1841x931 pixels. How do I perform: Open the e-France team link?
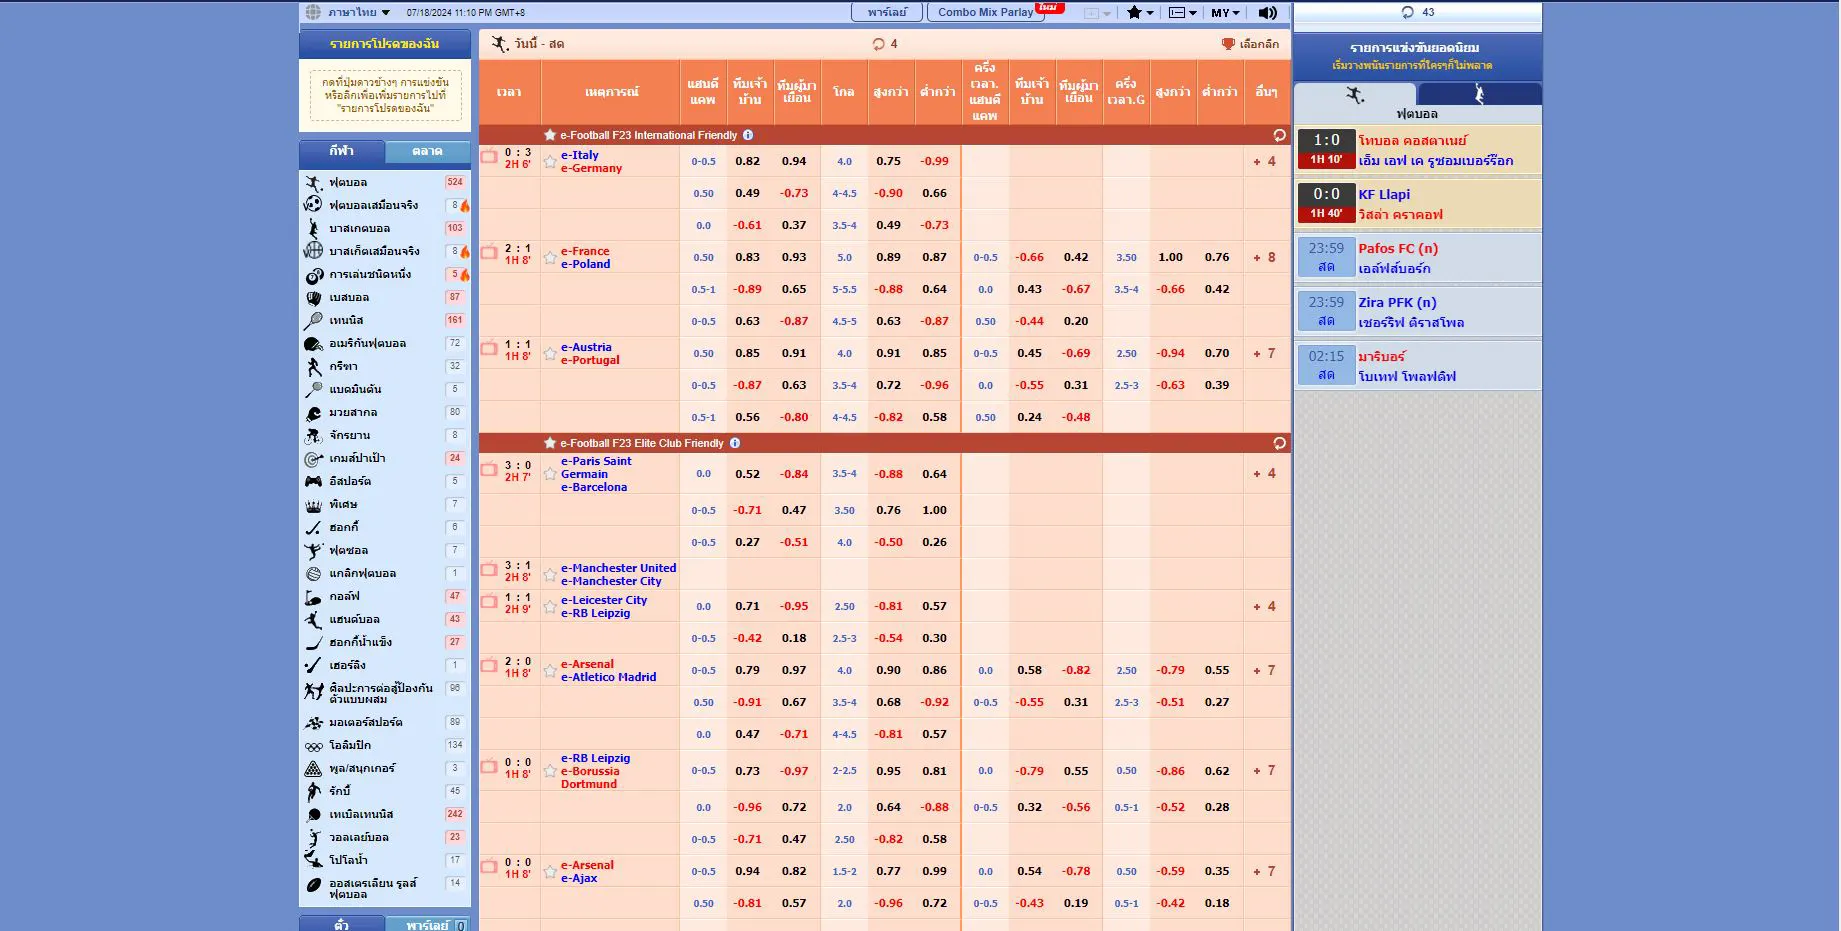pos(585,251)
